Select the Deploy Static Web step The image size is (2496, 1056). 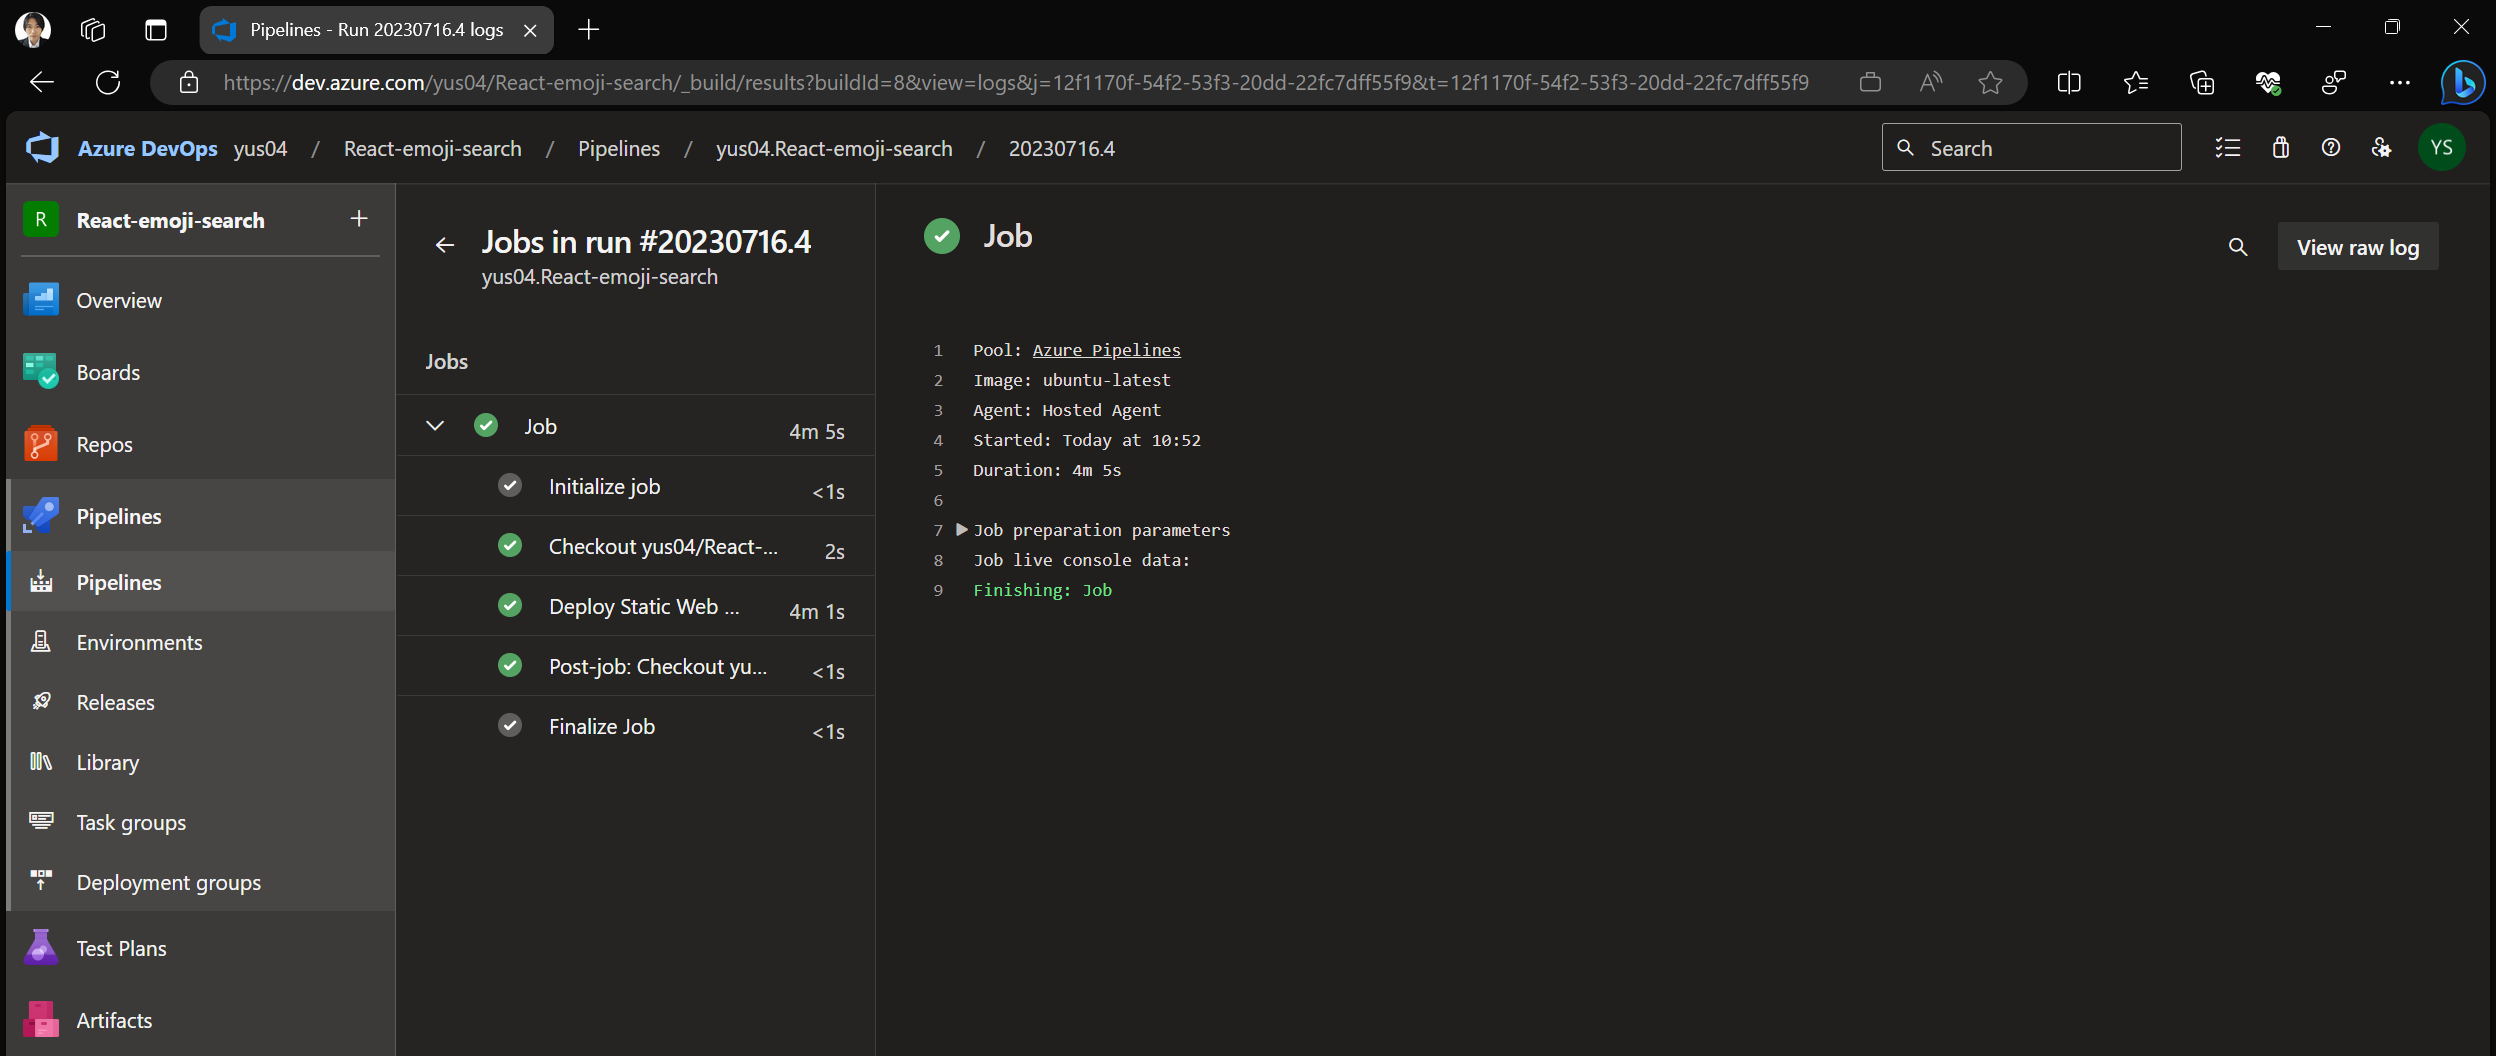tap(636, 607)
